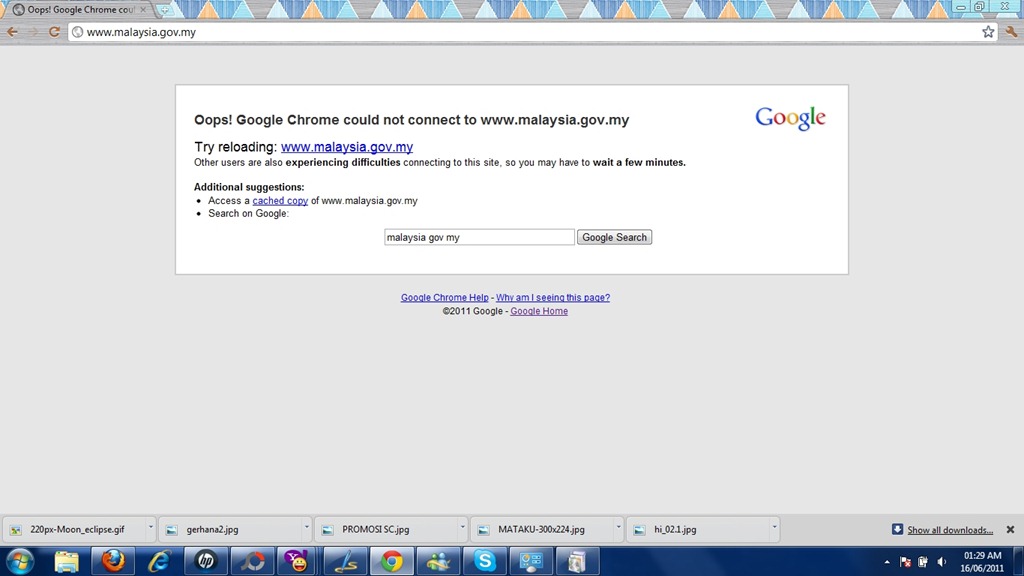Open downloaded file MATAKU-300x224.jpg
Viewport: 1024px width, 576px height.
tap(542, 530)
